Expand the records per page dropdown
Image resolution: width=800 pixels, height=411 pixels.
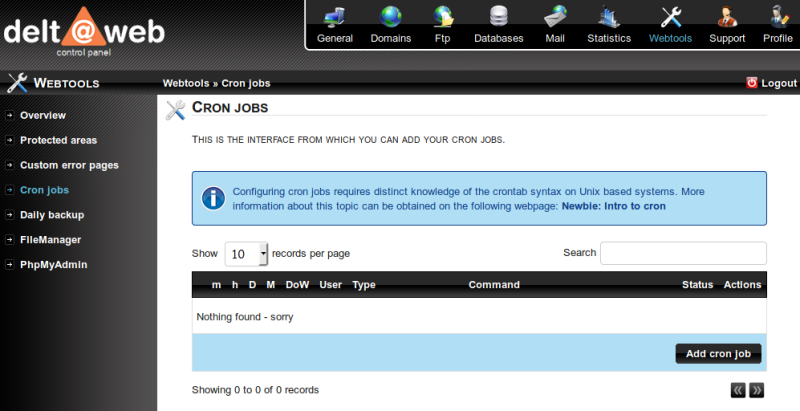click(247, 254)
